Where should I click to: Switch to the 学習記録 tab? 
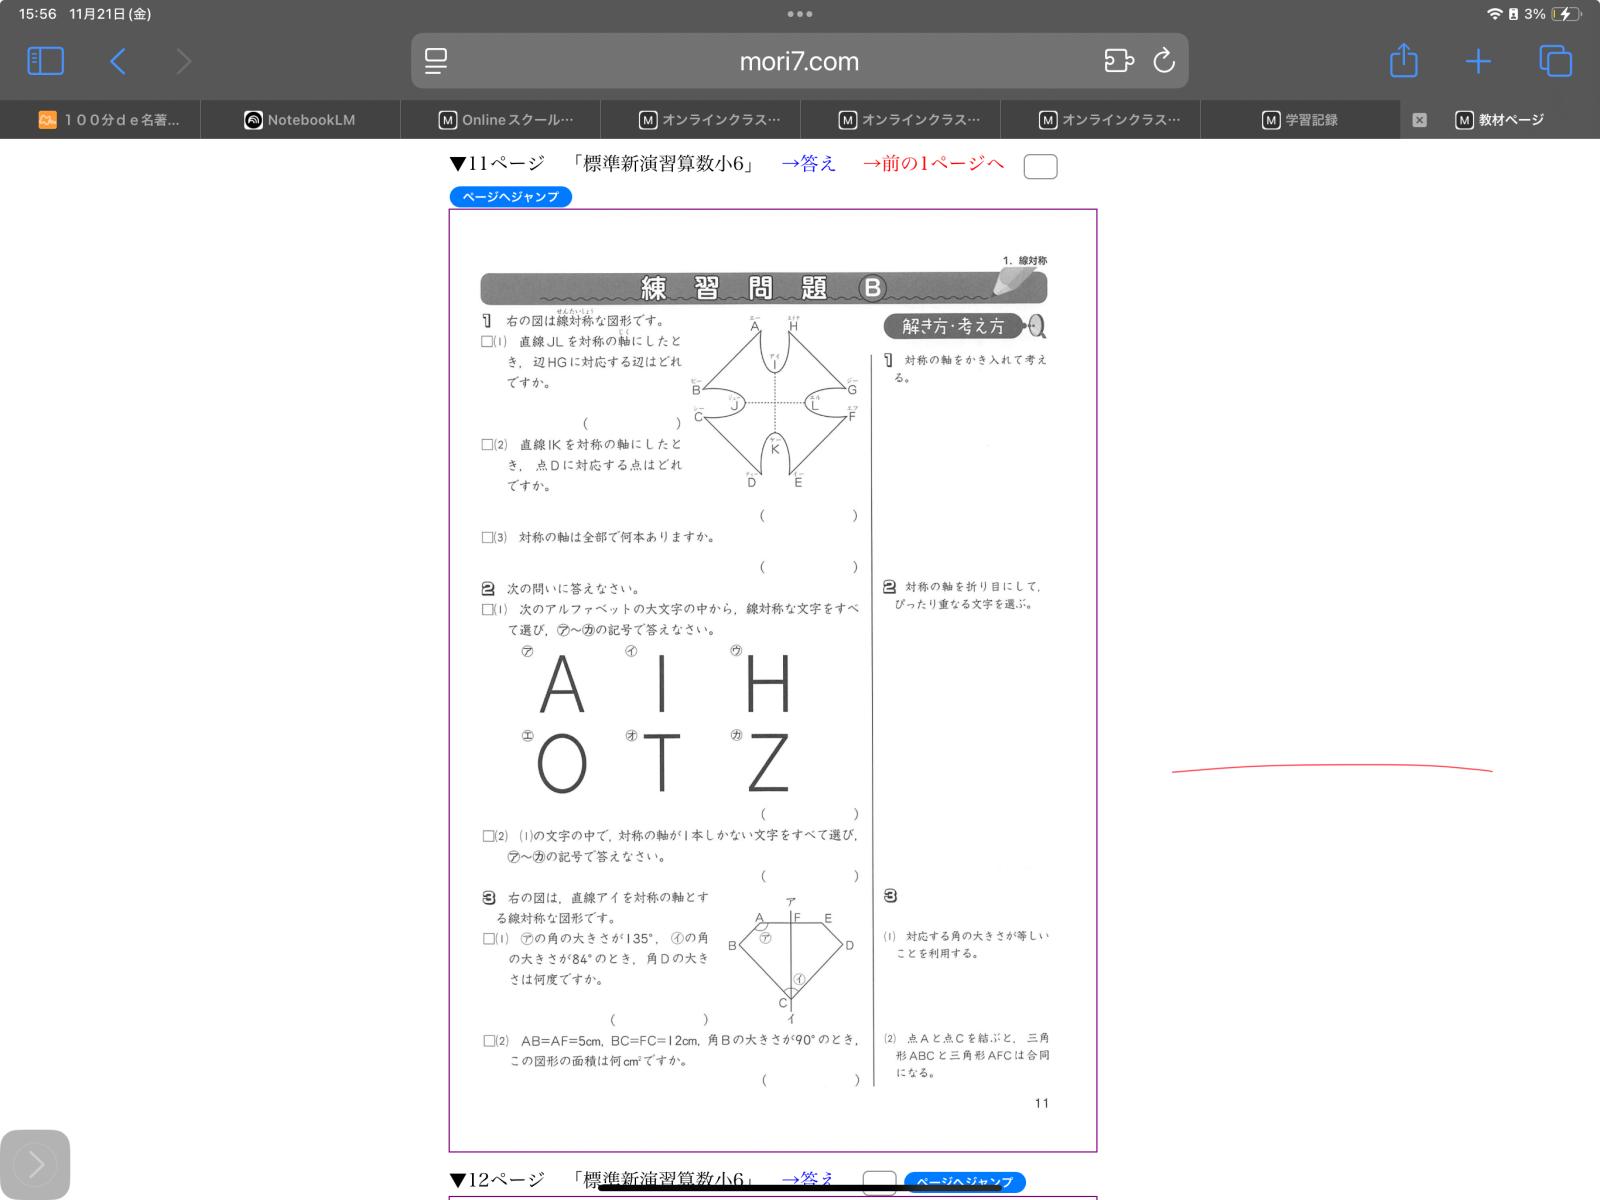click(1300, 120)
